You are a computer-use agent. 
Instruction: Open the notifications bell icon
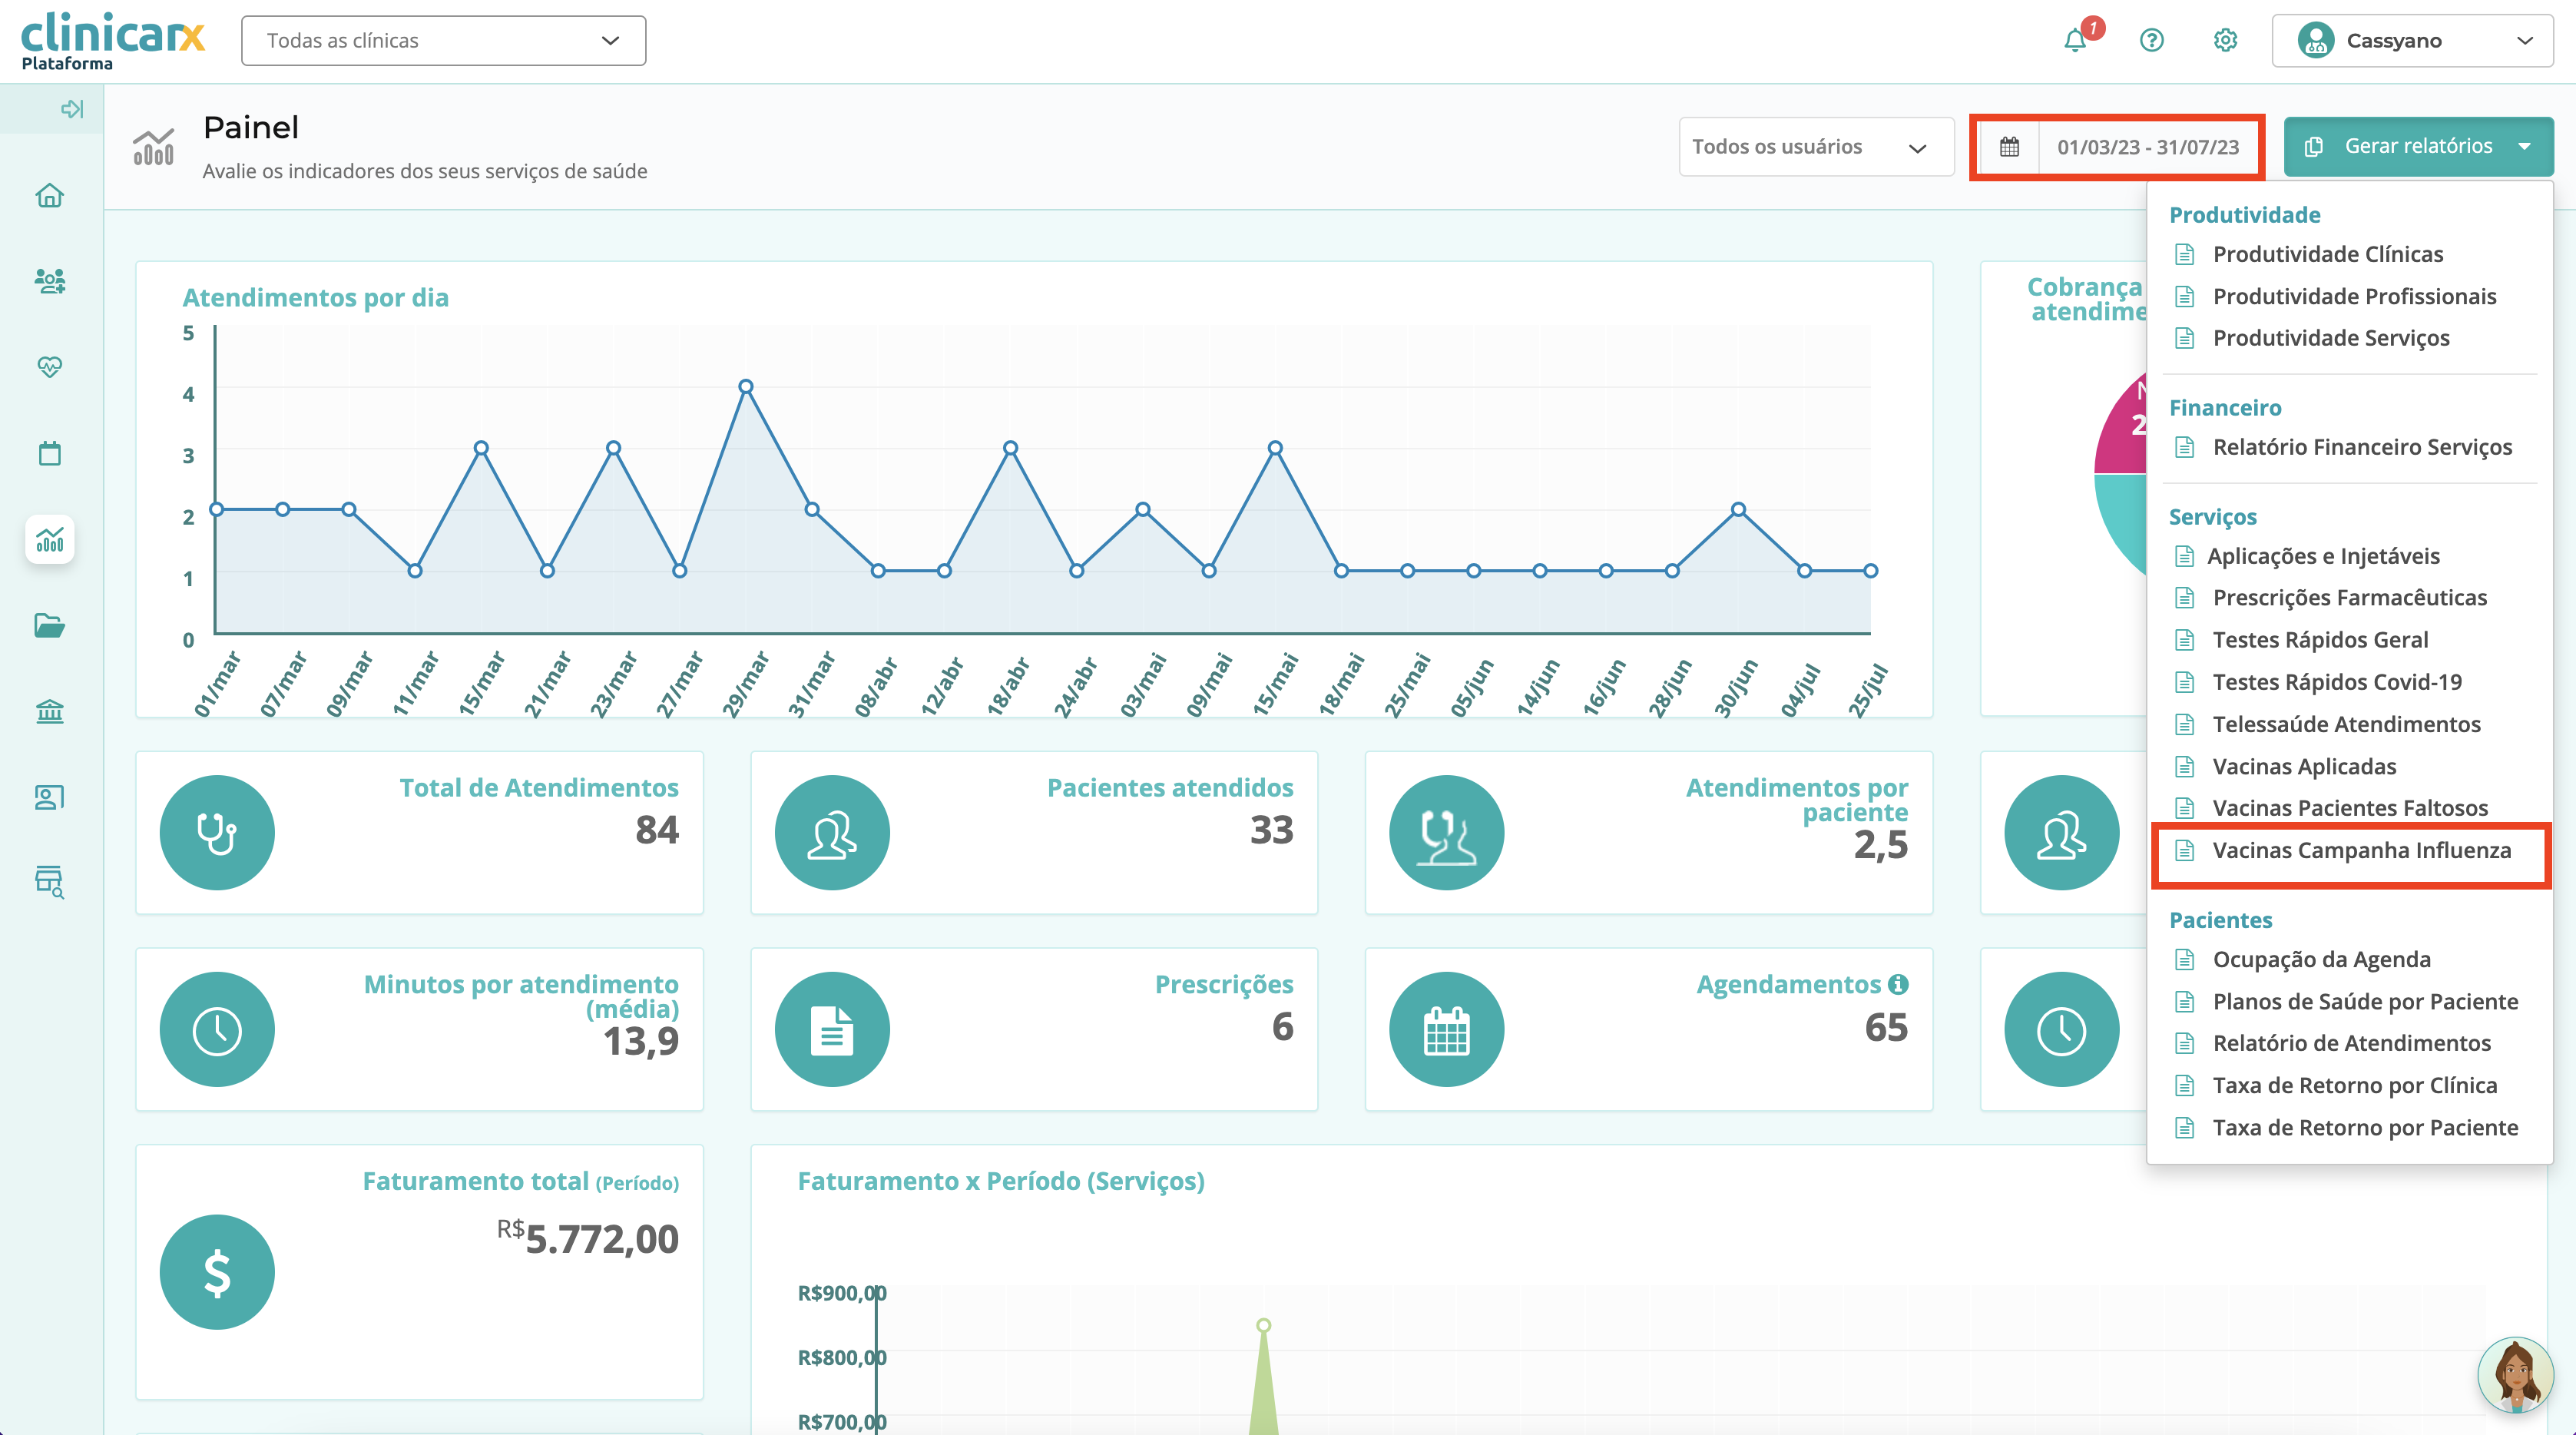(x=2076, y=41)
